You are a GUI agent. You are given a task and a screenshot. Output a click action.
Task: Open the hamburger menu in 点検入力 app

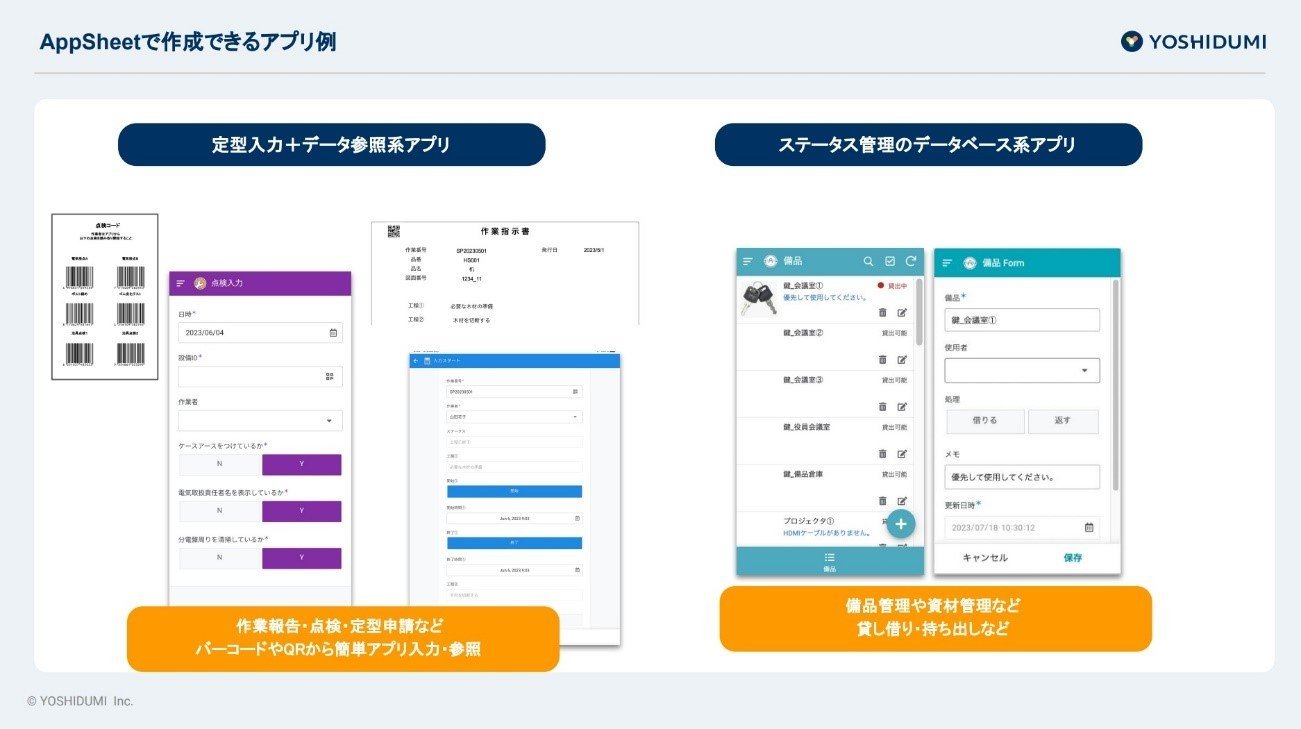pos(181,283)
